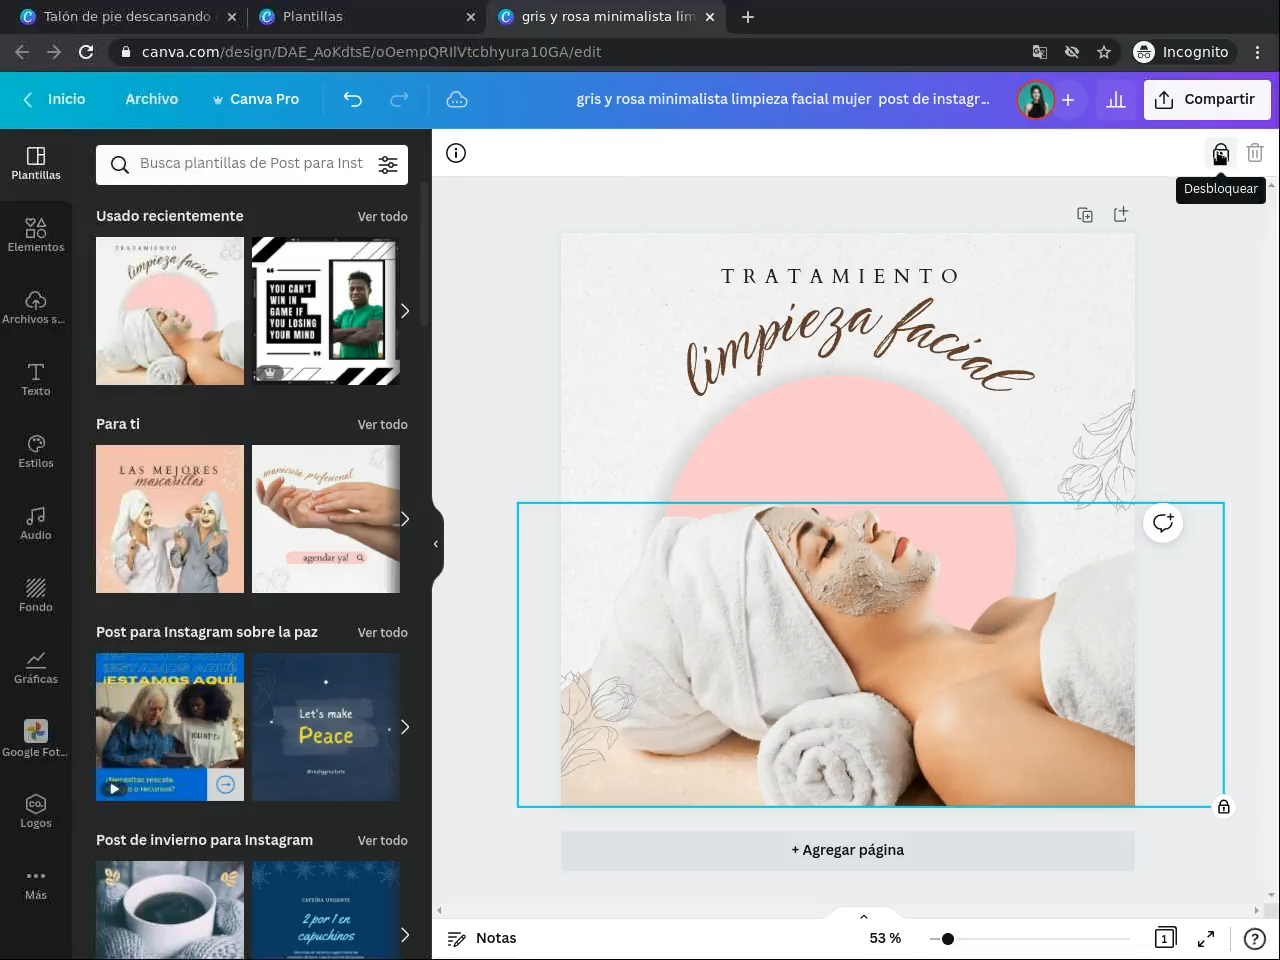Click Ver todo for Post de invierno

383,840
